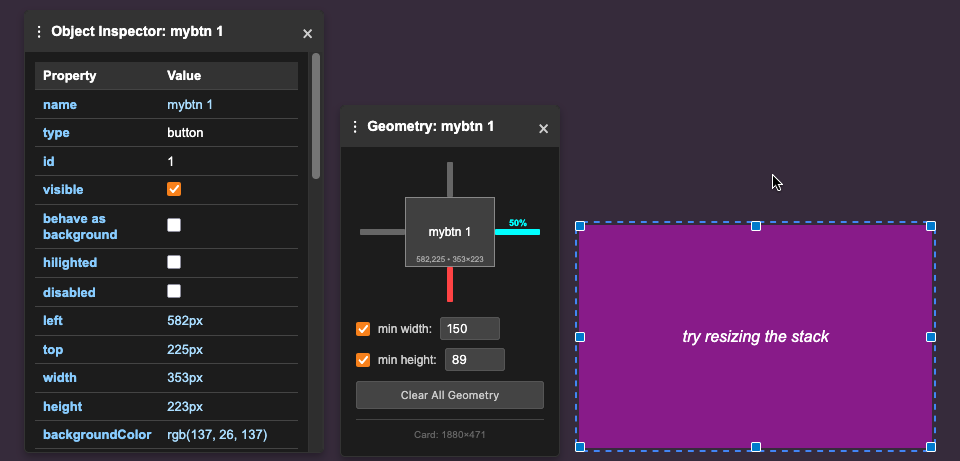
Task: Click the backgroundColor rgb value
Action: pyautogui.click(x=217, y=435)
